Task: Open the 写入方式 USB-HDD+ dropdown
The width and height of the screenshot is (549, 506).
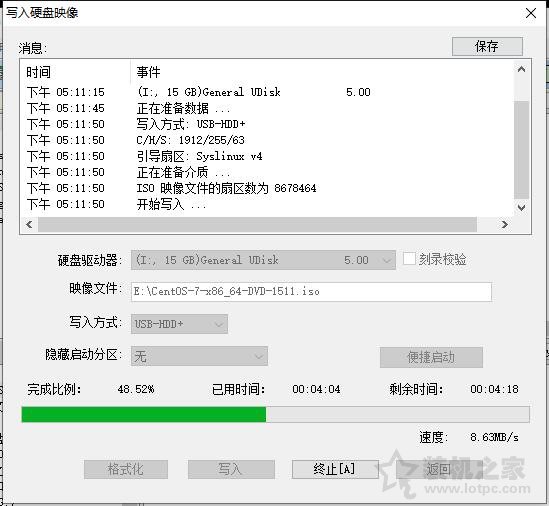Action: [x=179, y=324]
